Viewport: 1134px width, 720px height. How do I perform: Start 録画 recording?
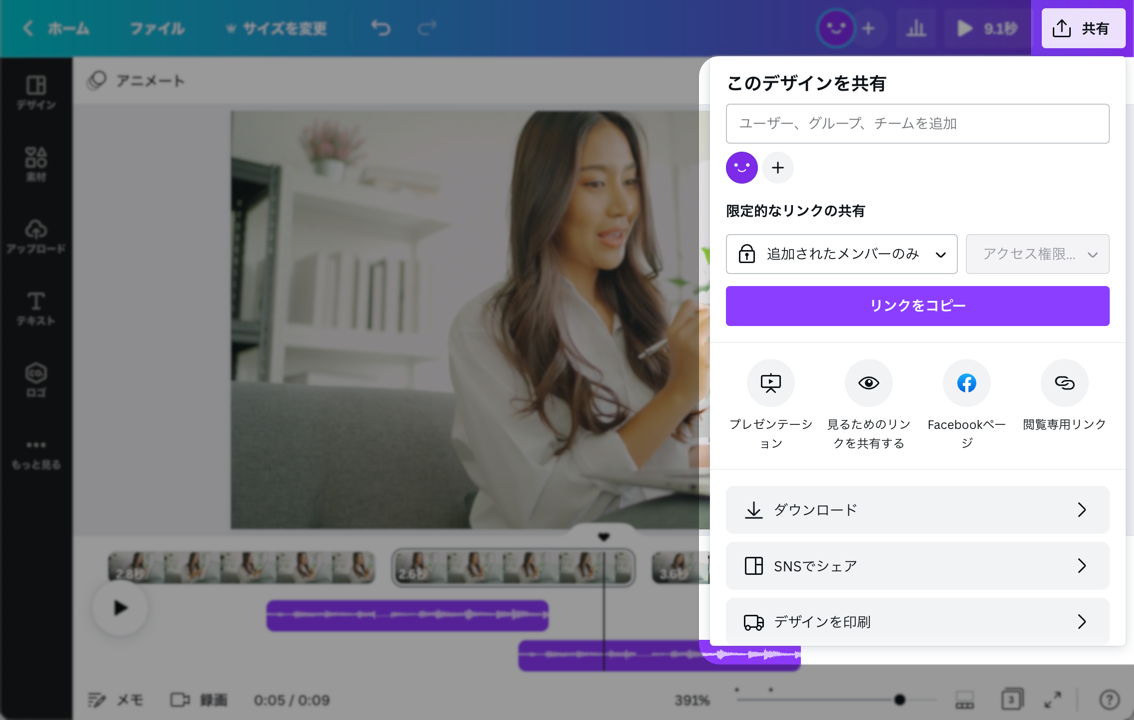click(199, 700)
